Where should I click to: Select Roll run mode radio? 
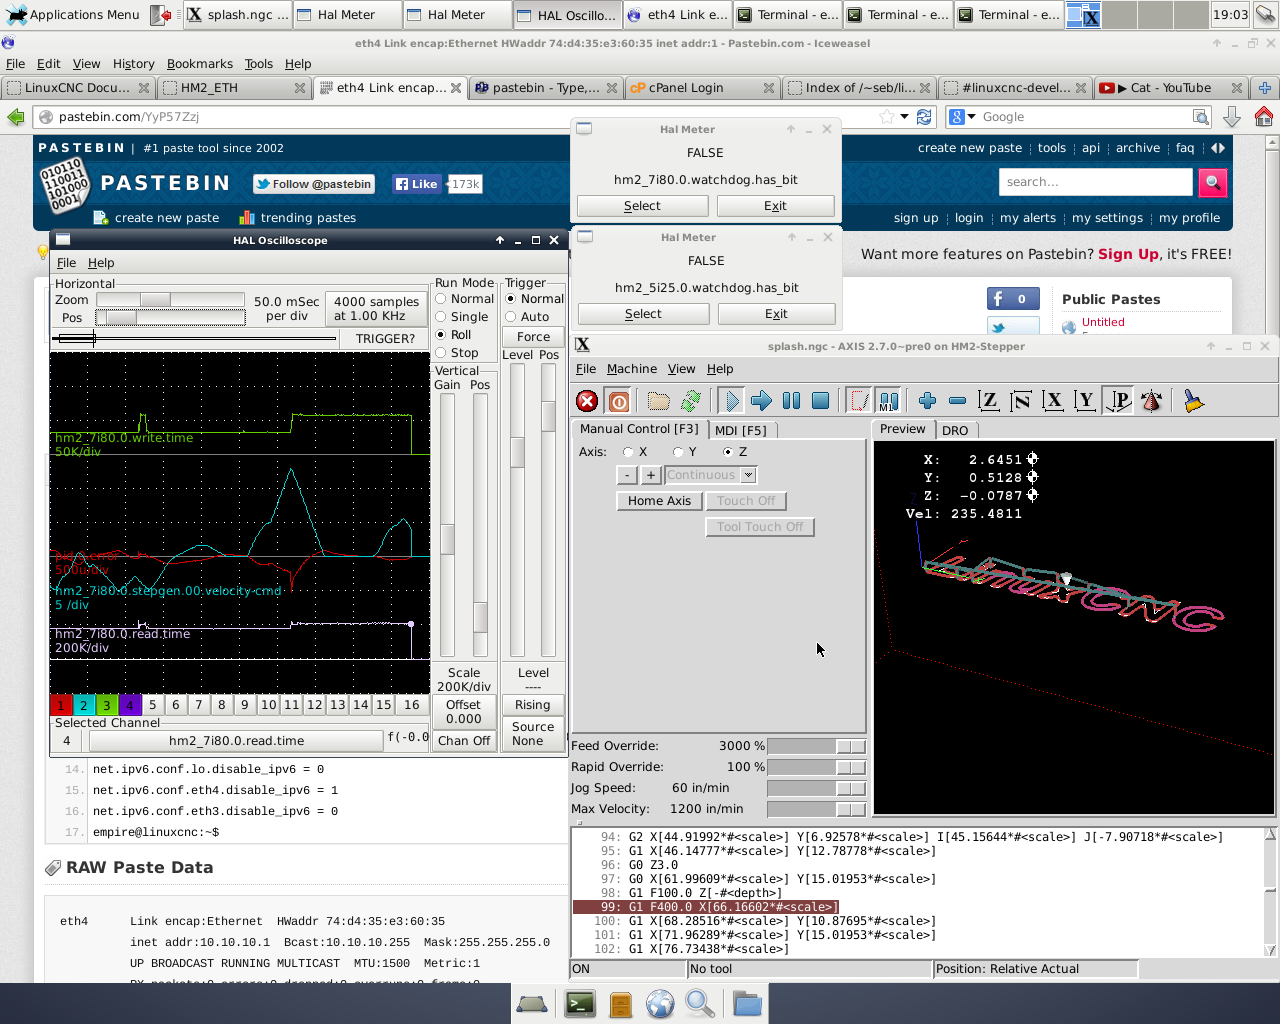tap(440, 335)
